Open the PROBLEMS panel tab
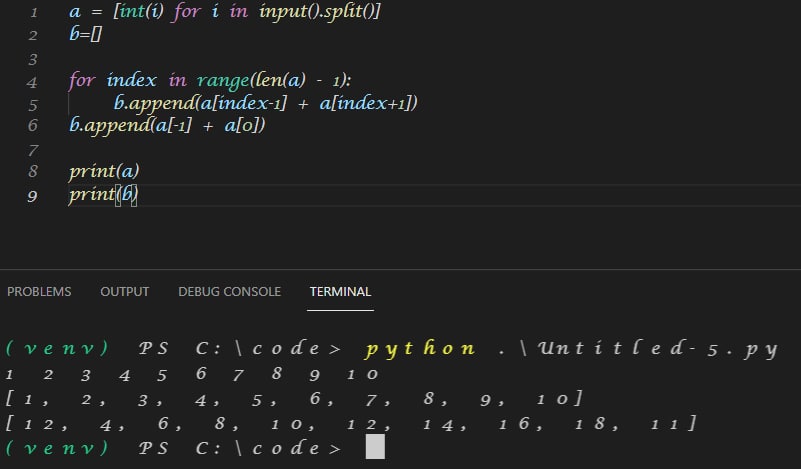 coord(39,292)
